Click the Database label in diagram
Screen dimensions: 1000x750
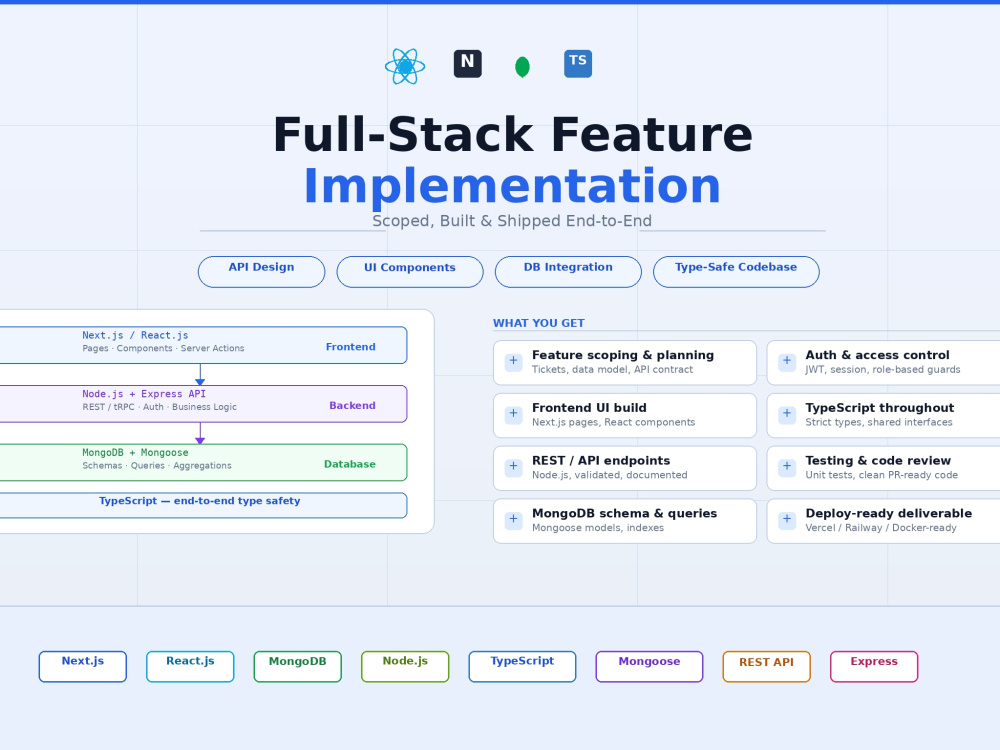click(349, 464)
